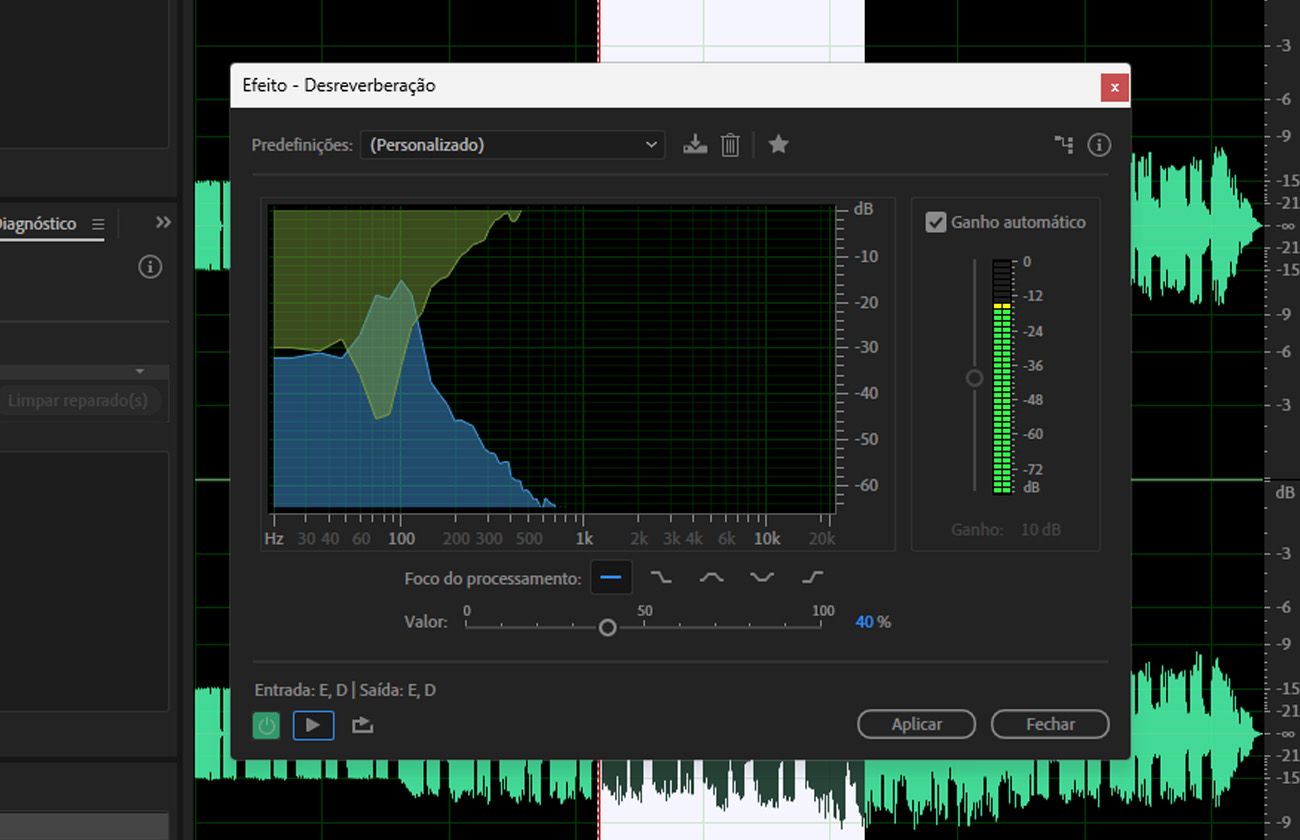The height and width of the screenshot is (840, 1300).
Task: Save the current settings as a preset
Action: click(x=695, y=145)
